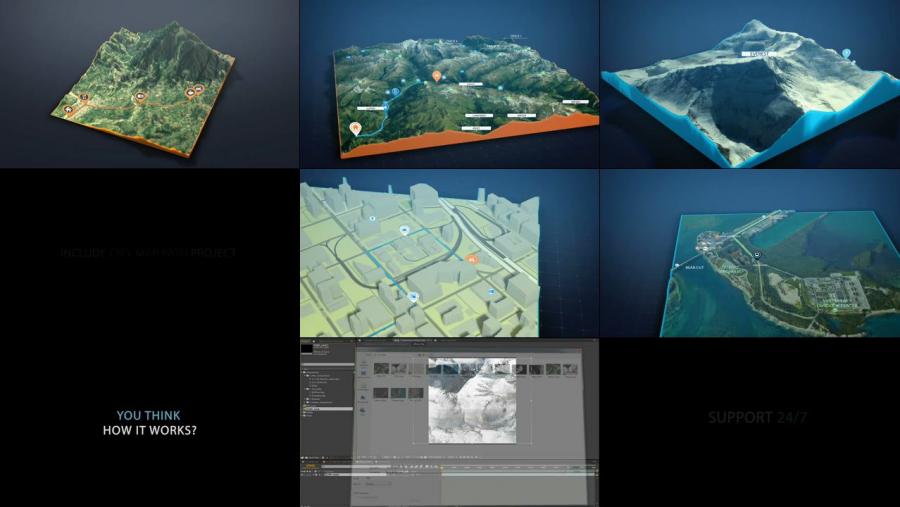Click the orange pin on the green mountain map

pos(436,75)
